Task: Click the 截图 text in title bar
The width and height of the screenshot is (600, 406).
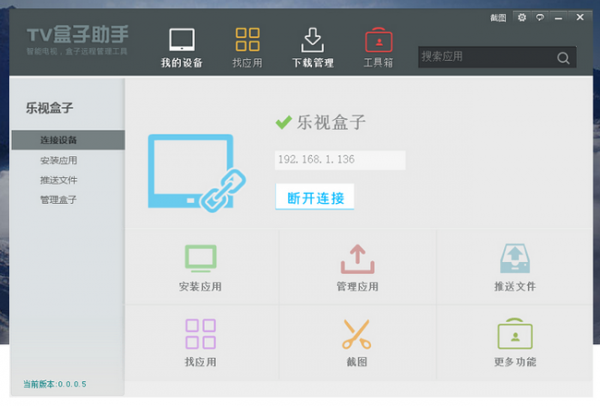Action: 498,18
